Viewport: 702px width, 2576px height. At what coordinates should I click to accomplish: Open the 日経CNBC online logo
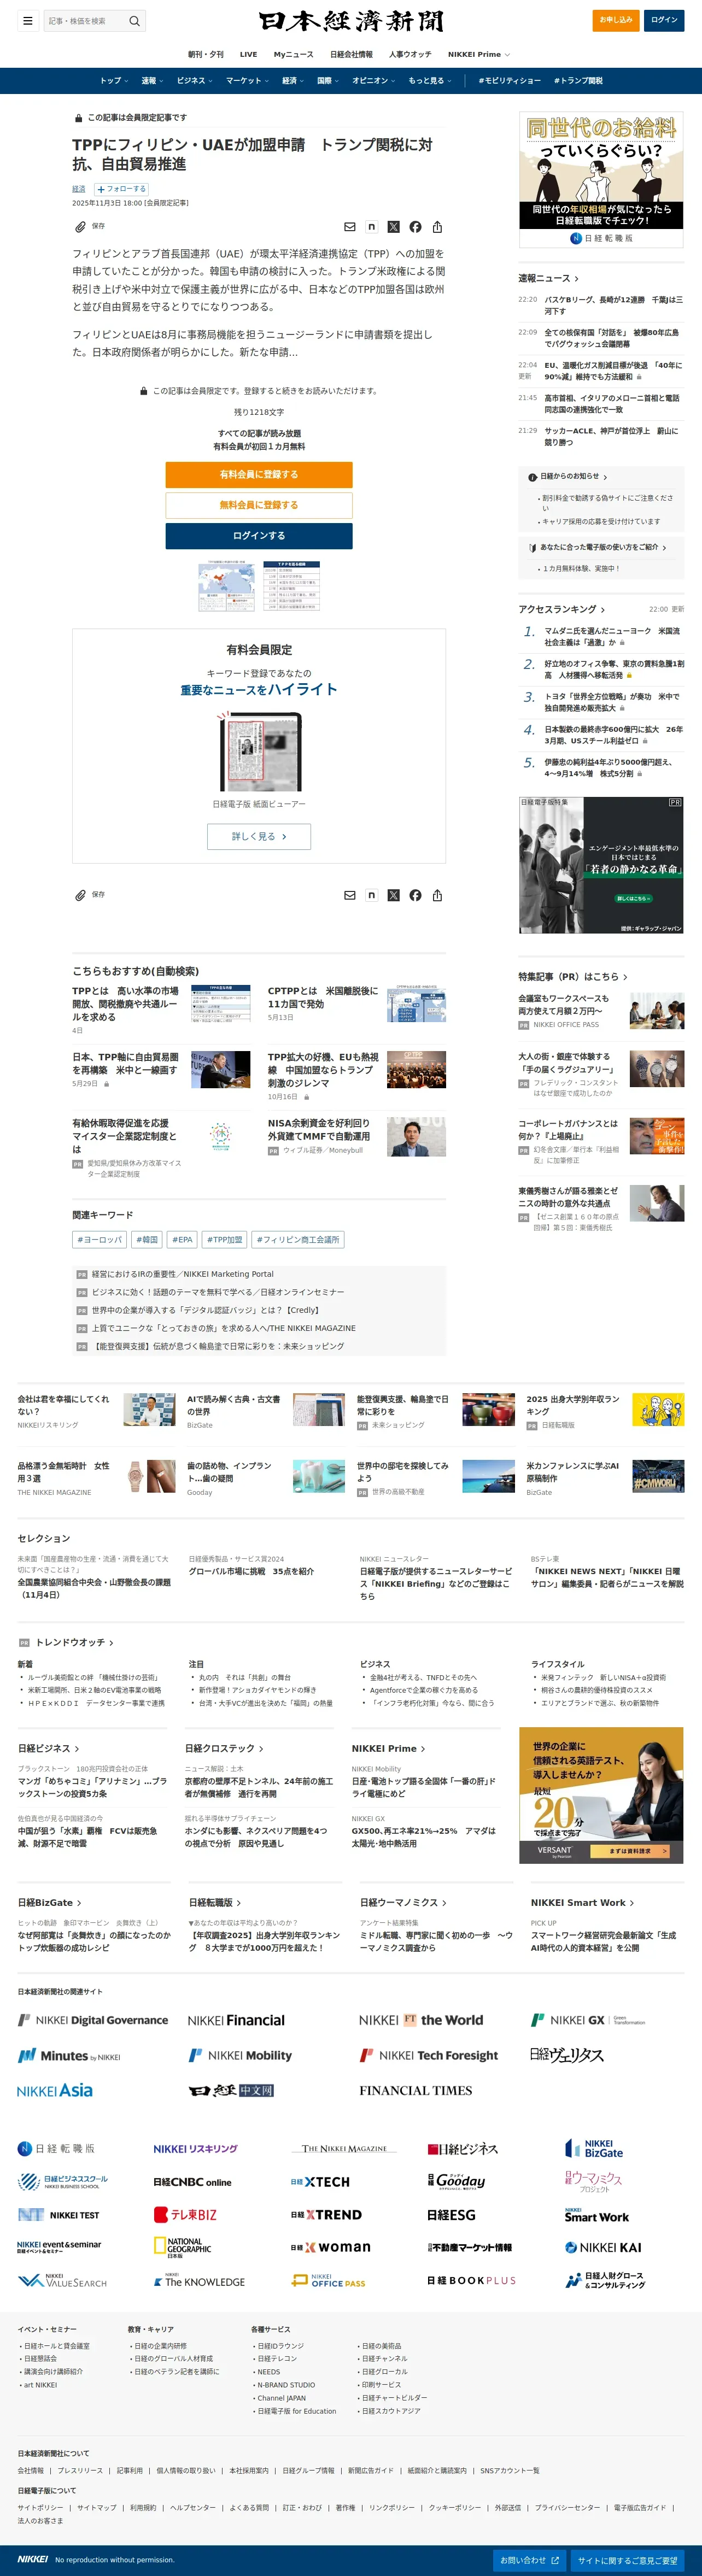click(192, 2182)
